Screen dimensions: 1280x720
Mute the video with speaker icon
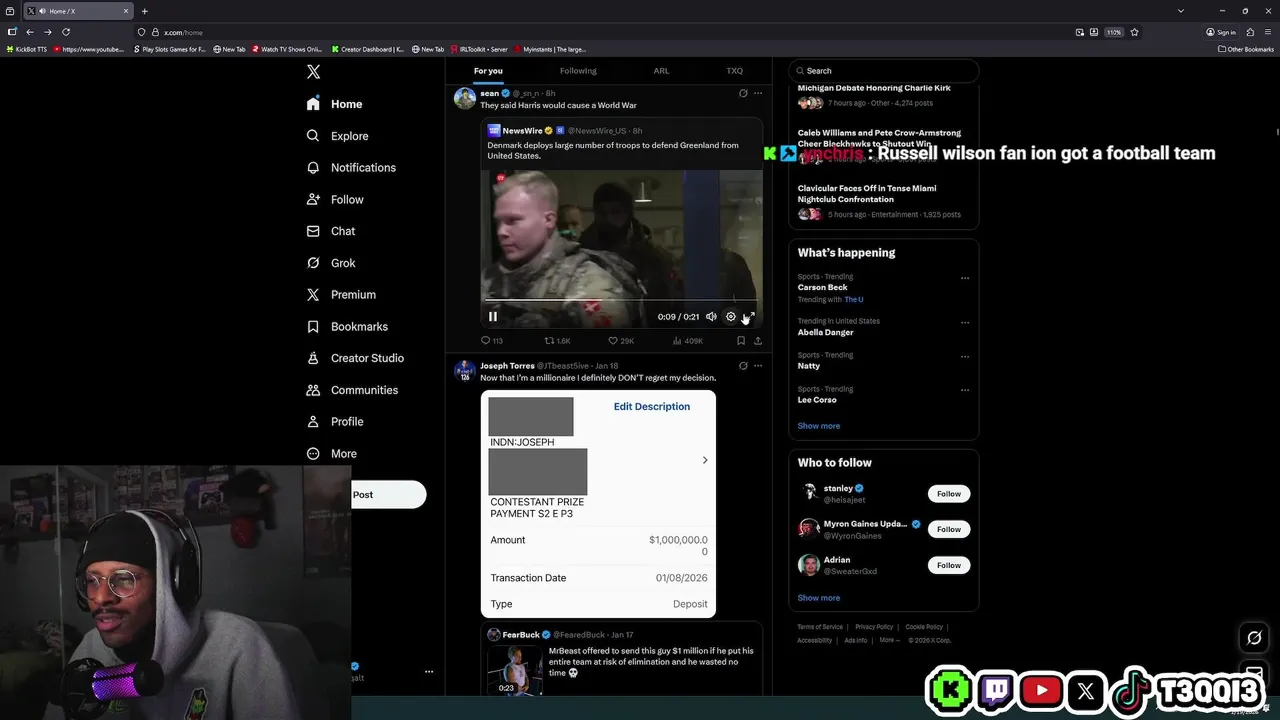pos(711,316)
